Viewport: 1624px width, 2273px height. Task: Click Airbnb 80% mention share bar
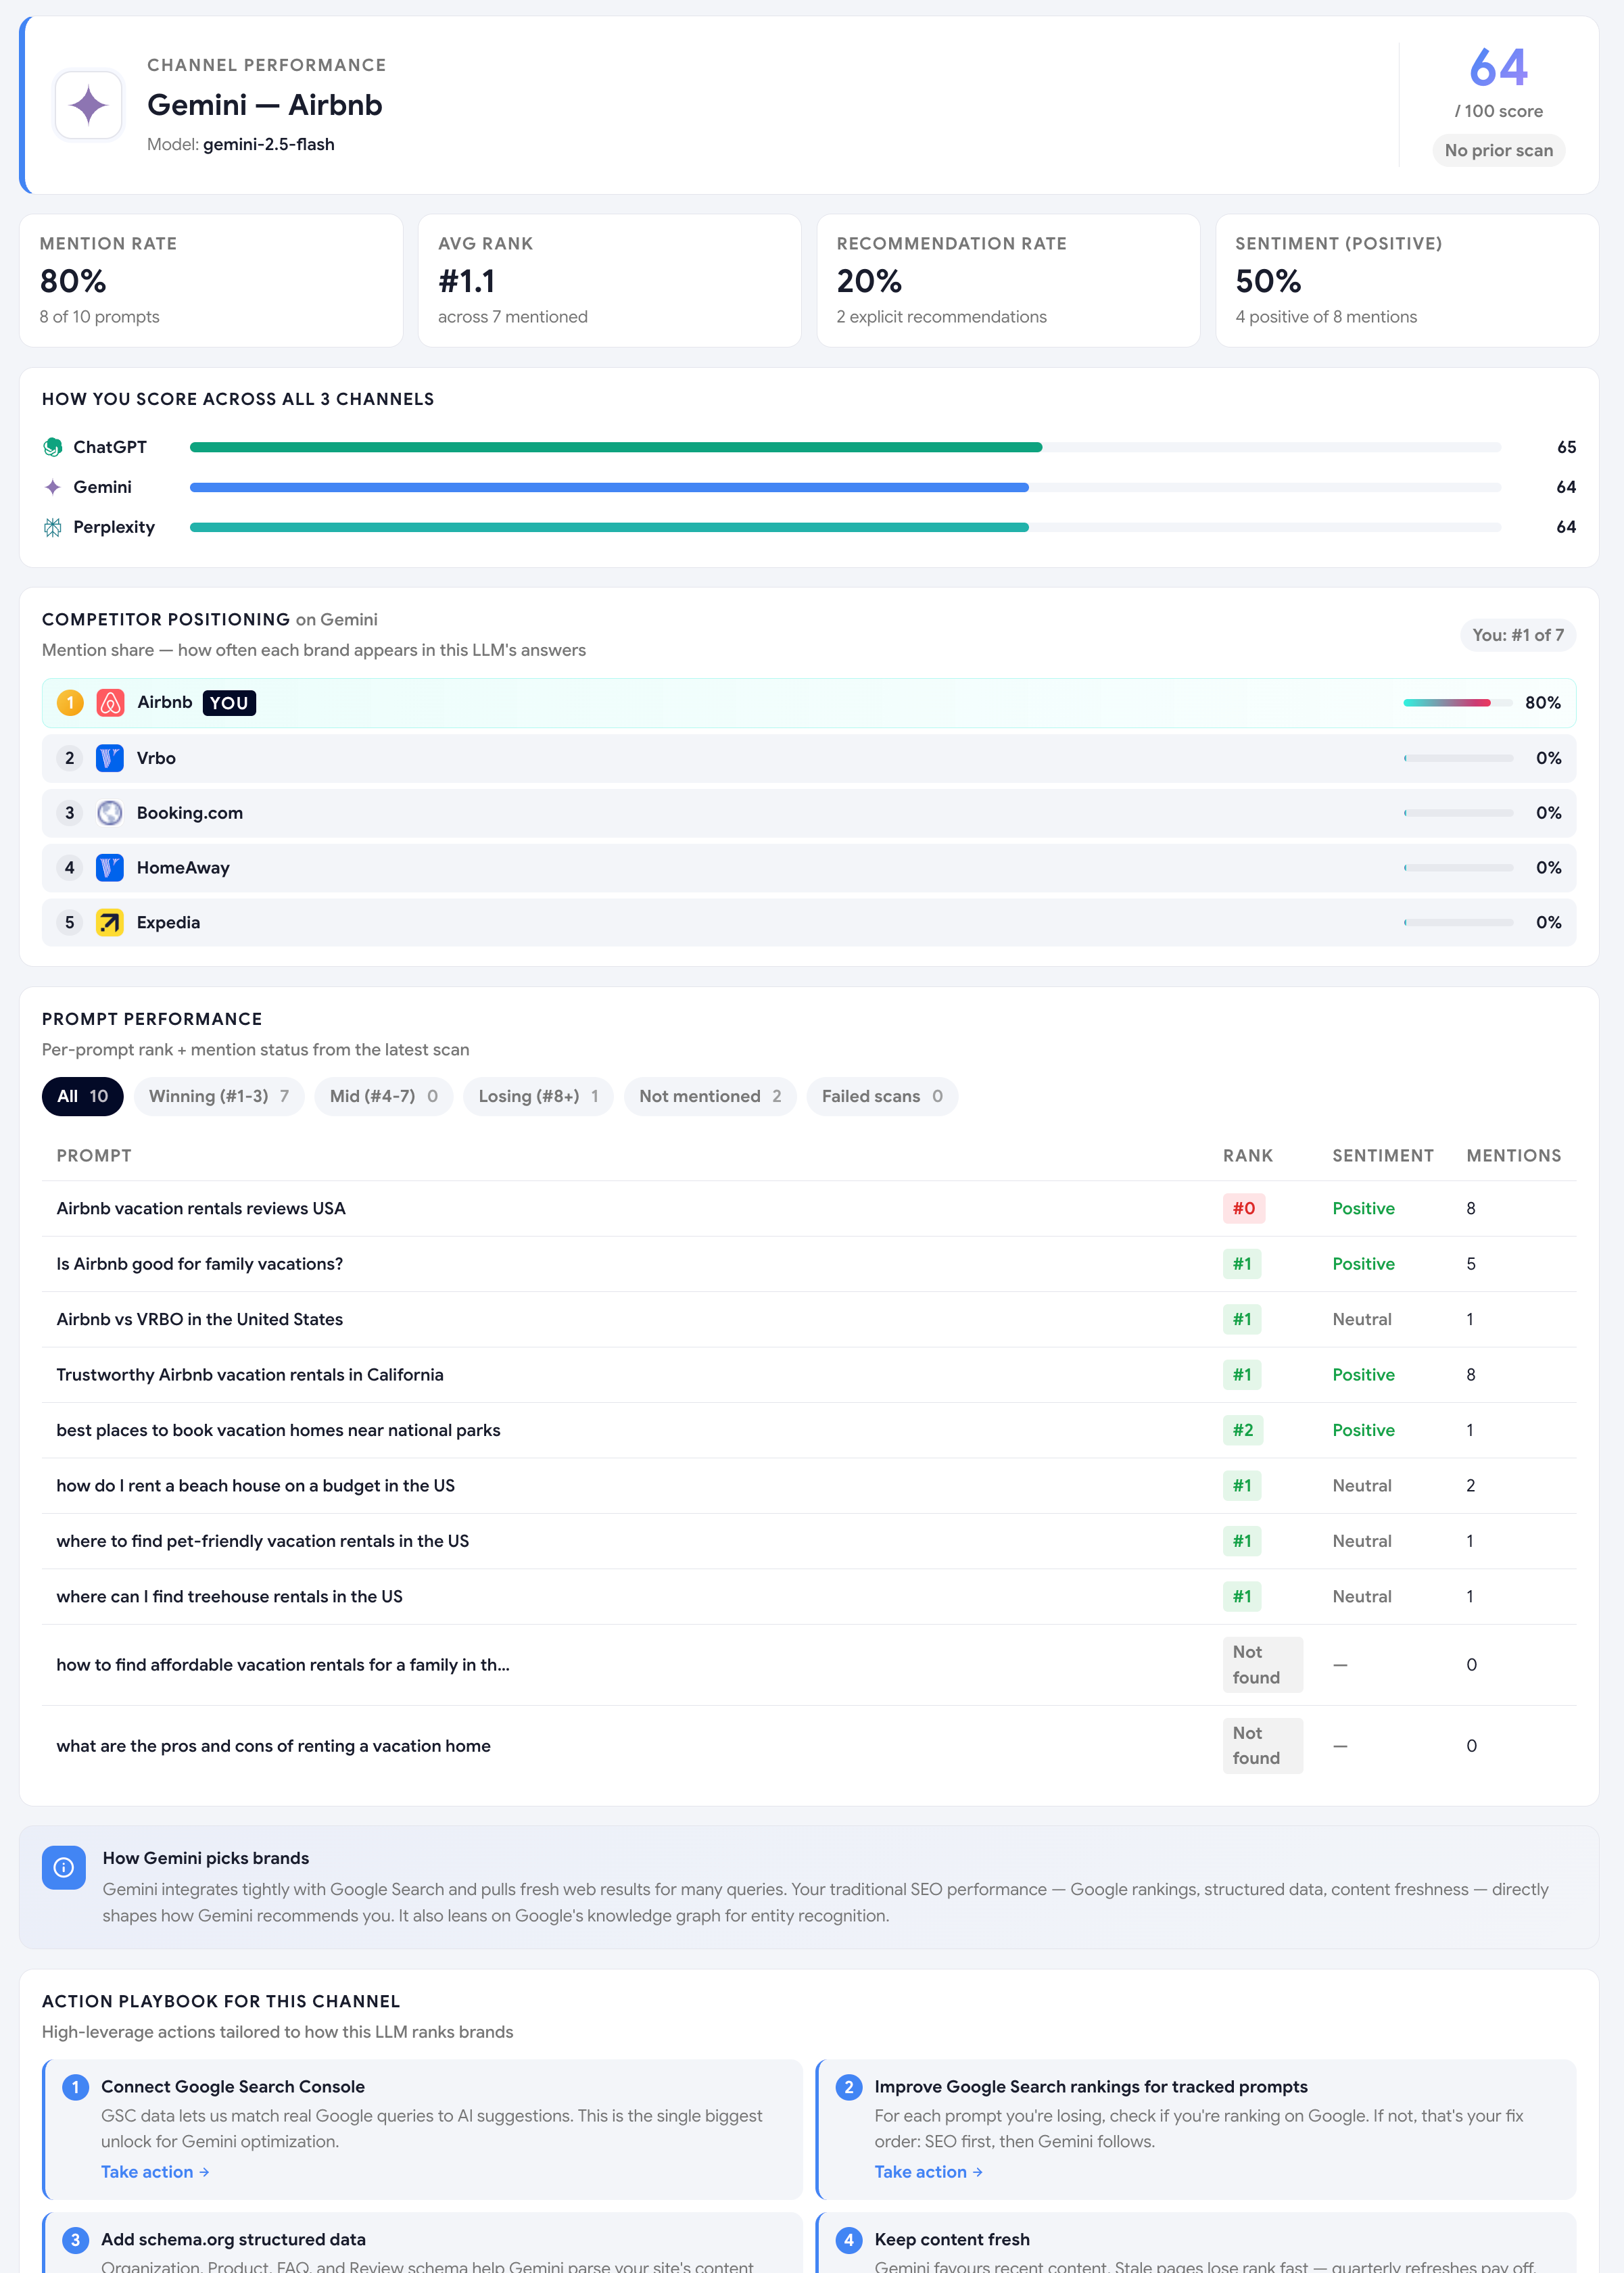click(1458, 703)
